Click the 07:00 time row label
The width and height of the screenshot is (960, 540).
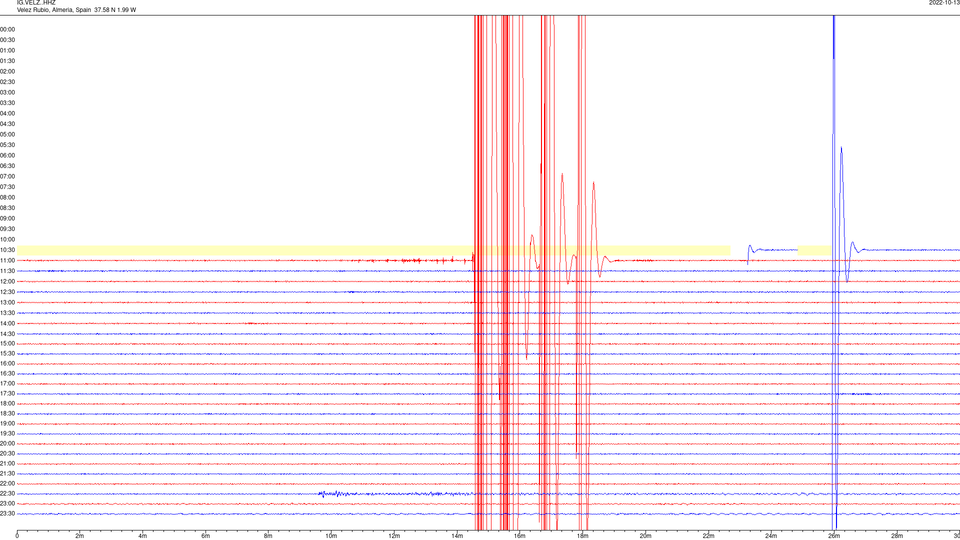pyautogui.click(x=7, y=176)
